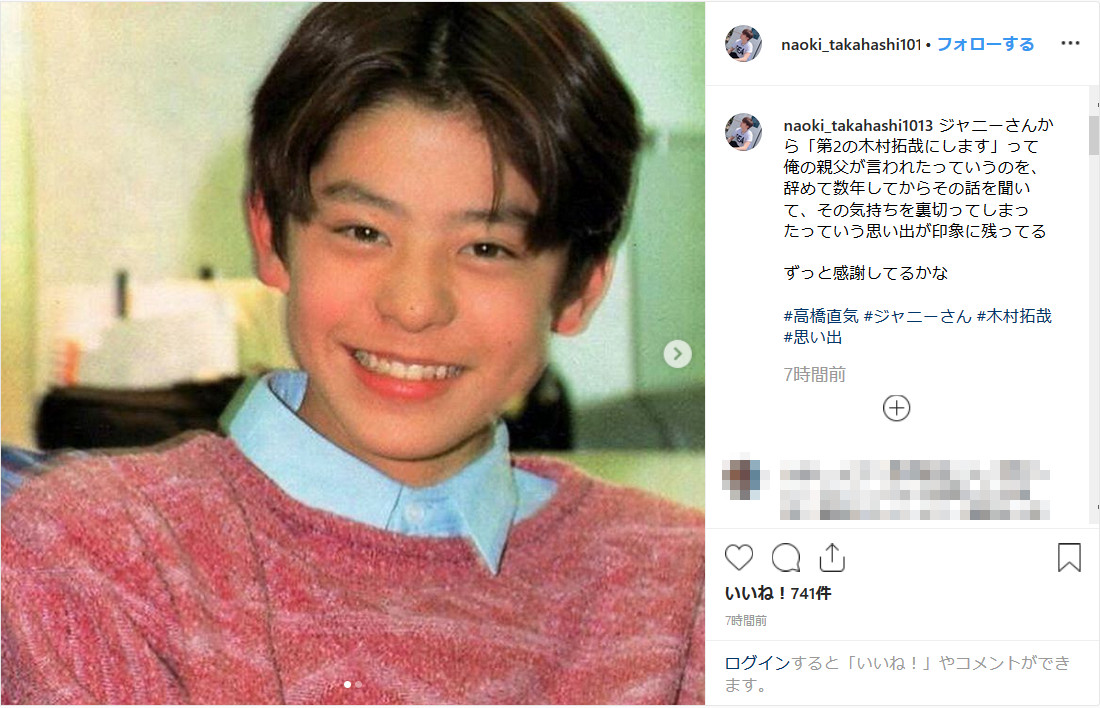Open comments via the speech bubble icon
Image resolution: width=1100 pixels, height=708 pixels.
pyautogui.click(x=786, y=558)
